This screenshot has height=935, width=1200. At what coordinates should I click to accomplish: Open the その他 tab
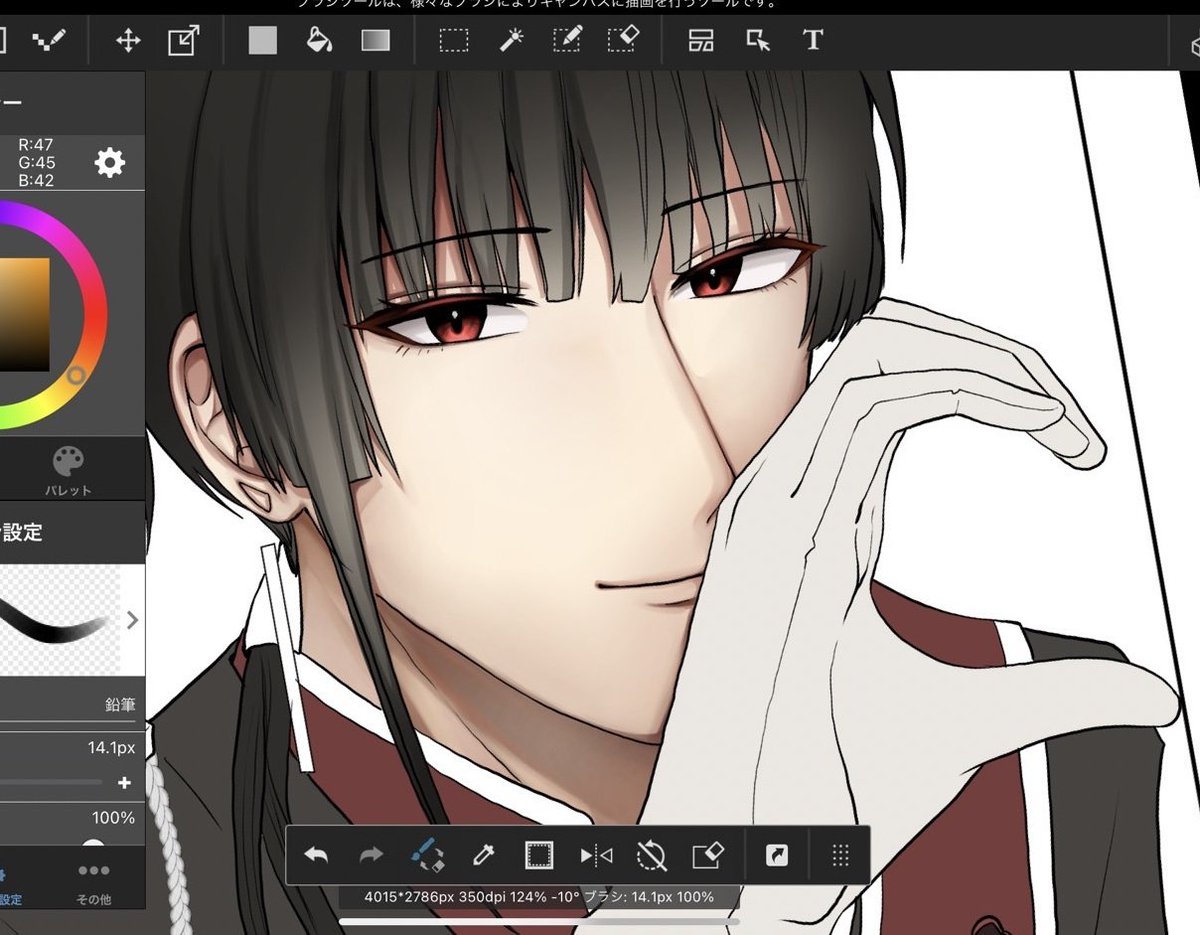point(93,883)
